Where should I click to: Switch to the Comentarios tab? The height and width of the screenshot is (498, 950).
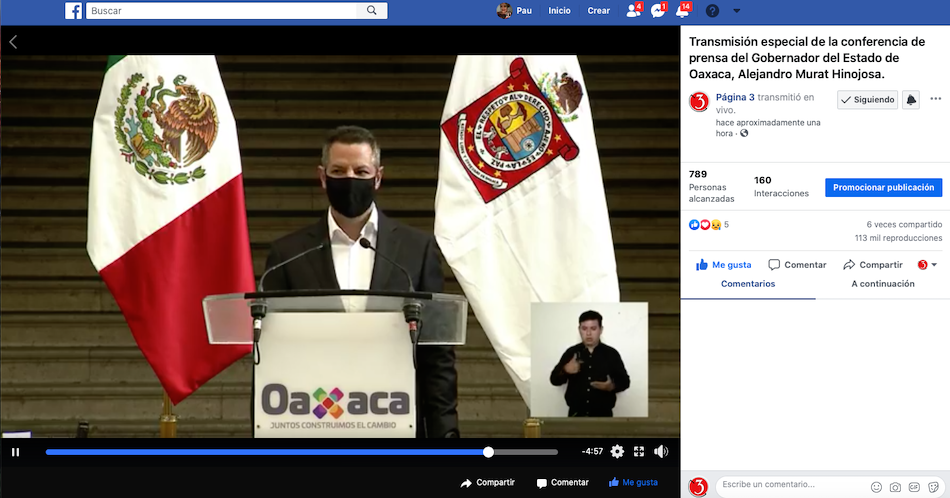[x=748, y=284]
